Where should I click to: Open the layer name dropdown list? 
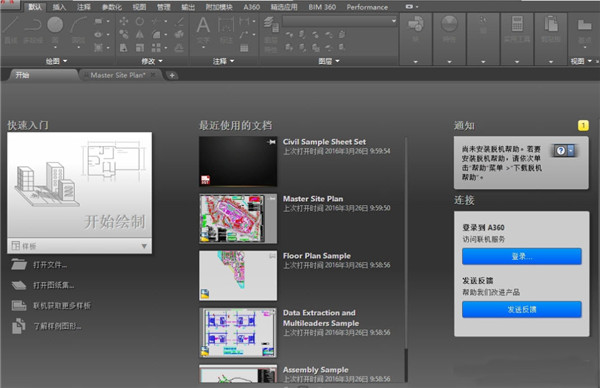tap(340, 21)
